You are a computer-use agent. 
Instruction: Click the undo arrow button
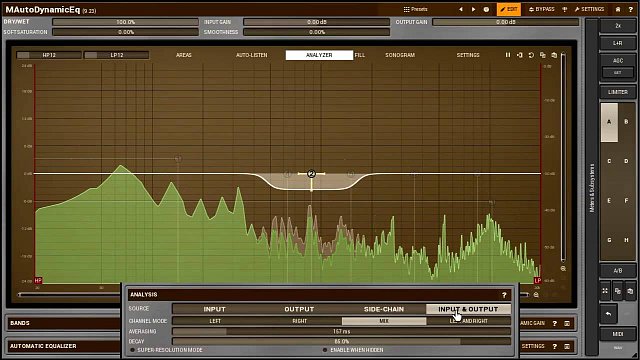(609, 314)
